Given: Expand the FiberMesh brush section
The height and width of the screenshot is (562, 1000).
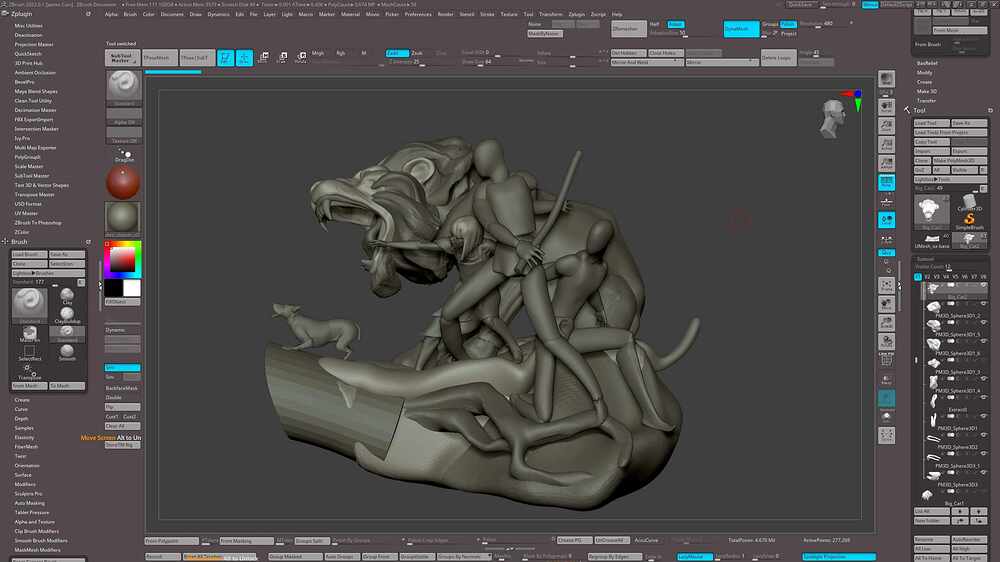Looking at the screenshot, I should click(x=26, y=447).
